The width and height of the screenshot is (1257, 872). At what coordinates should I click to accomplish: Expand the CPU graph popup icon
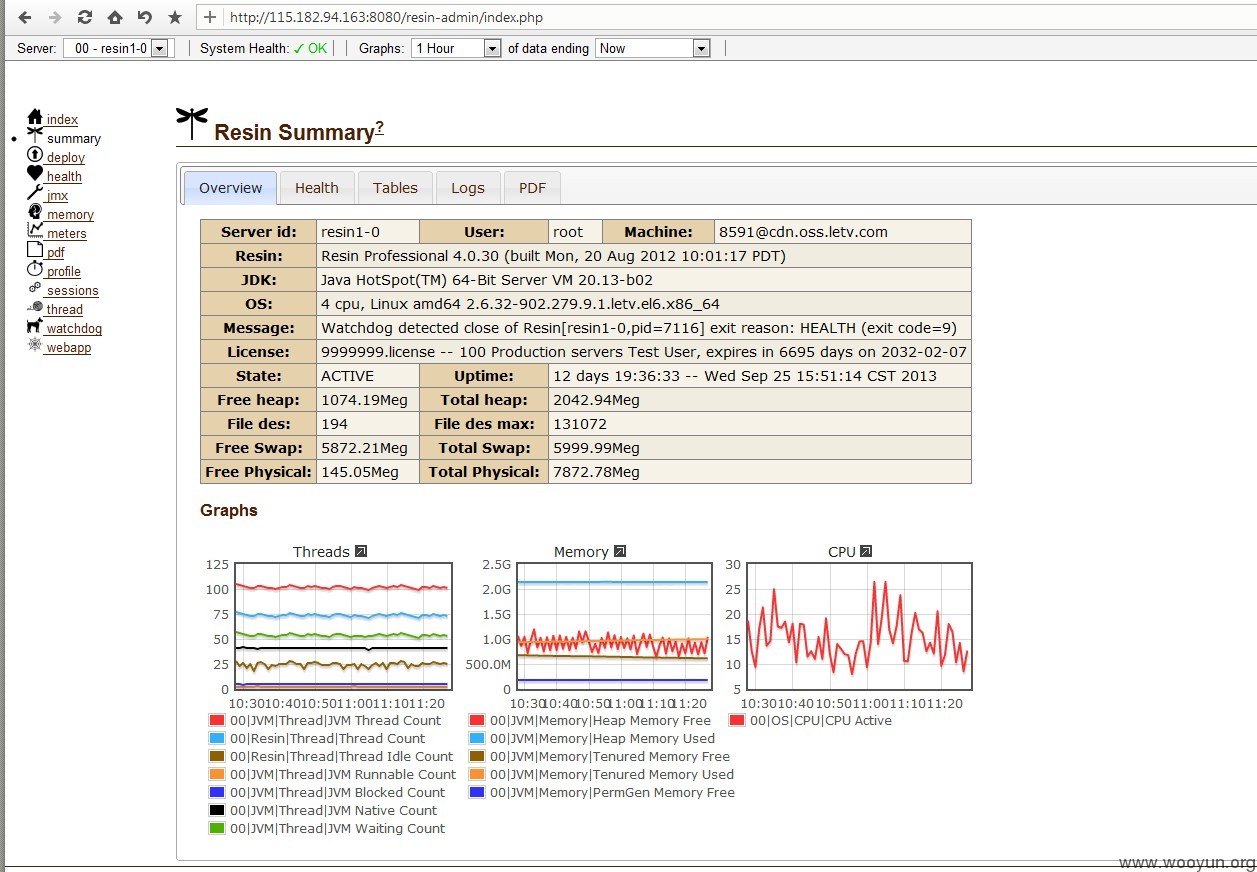point(866,551)
